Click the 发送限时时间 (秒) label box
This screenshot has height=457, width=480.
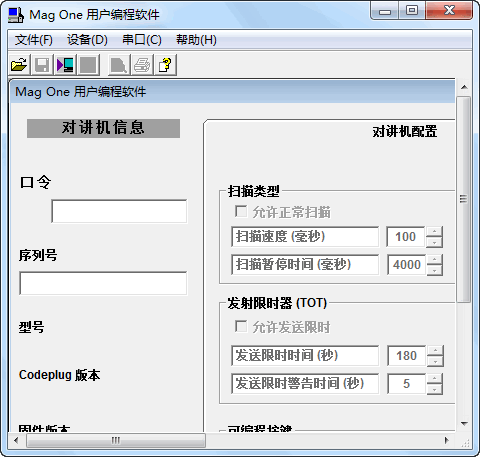[305, 356]
